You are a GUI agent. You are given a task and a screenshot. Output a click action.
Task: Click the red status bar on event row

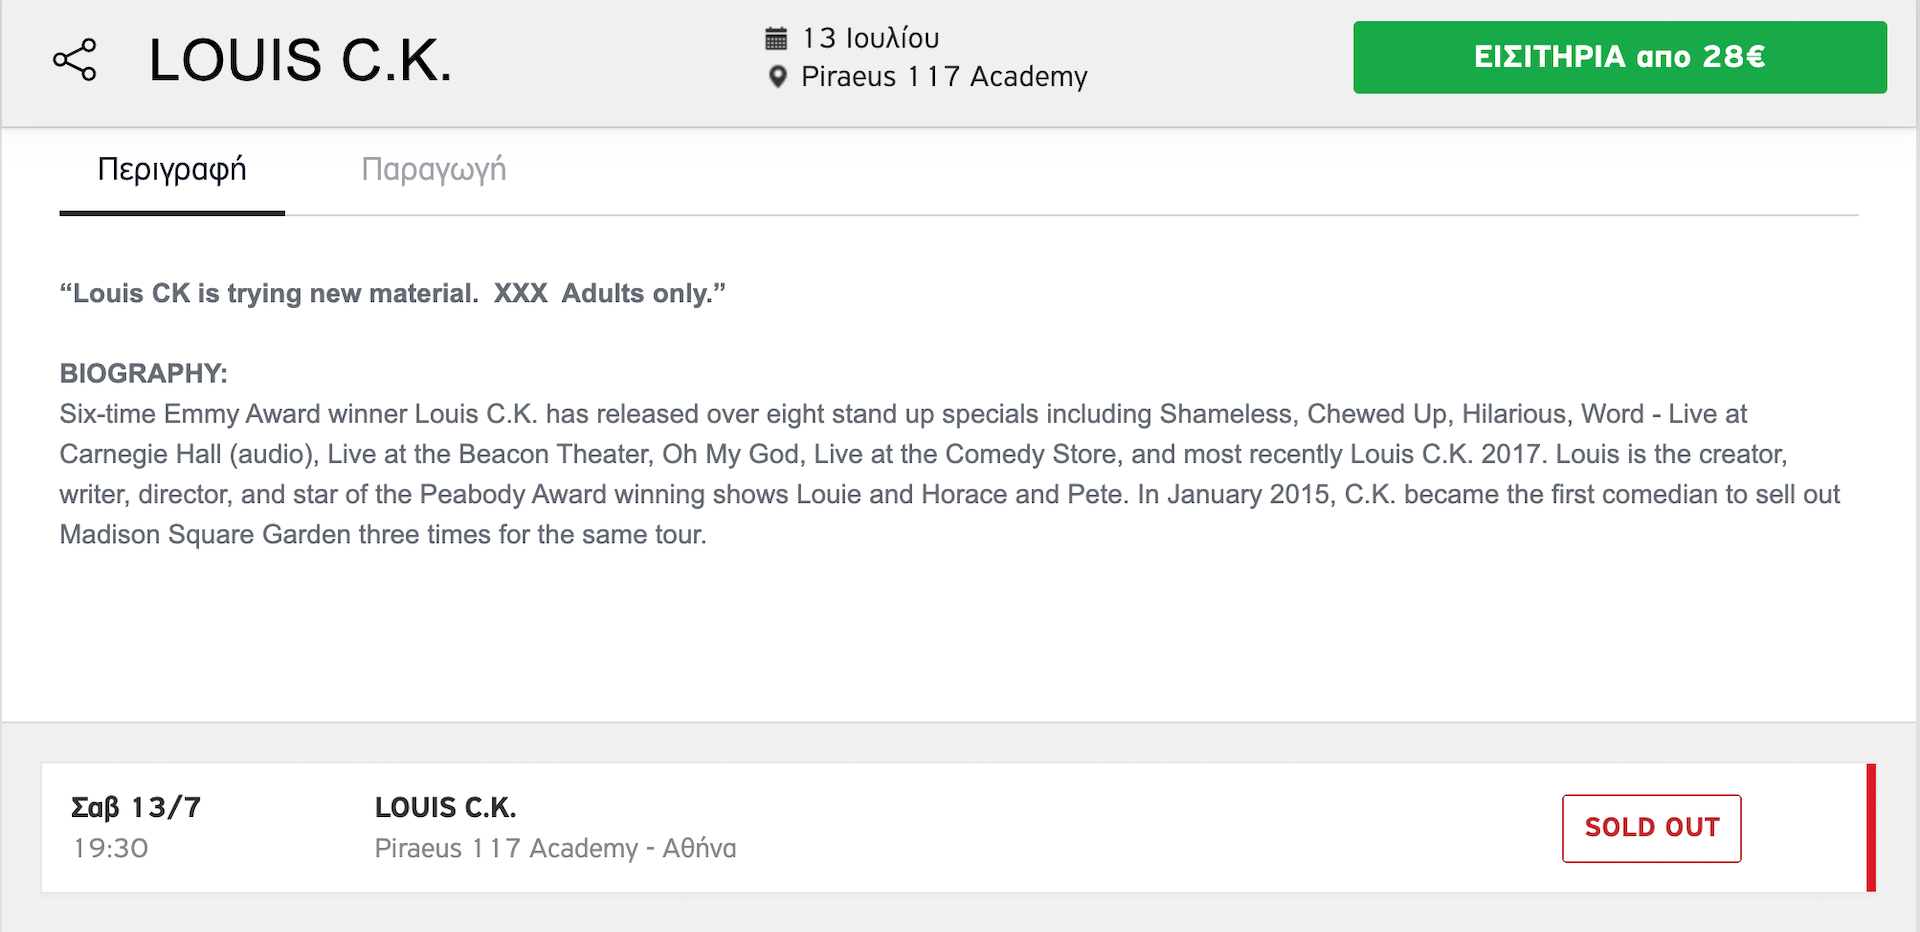(1870, 827)
